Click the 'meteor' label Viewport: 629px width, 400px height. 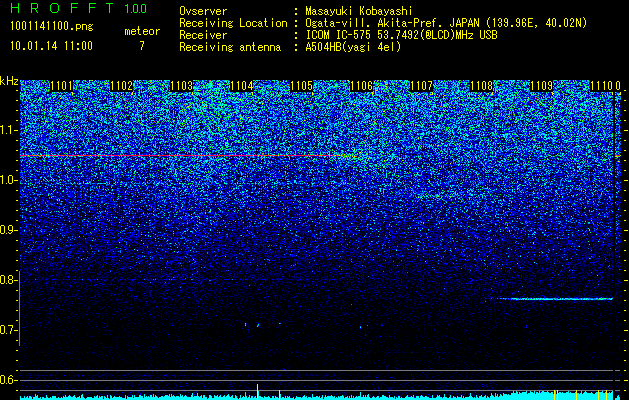click(x=142, y=31)
